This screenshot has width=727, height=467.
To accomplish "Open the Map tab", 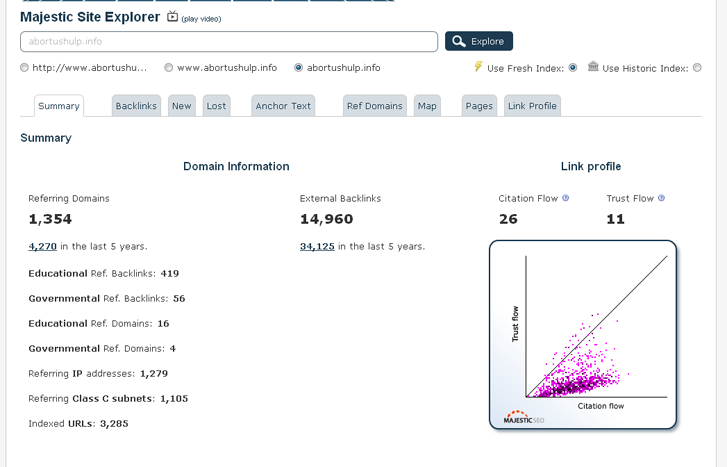I will (427, 106).
